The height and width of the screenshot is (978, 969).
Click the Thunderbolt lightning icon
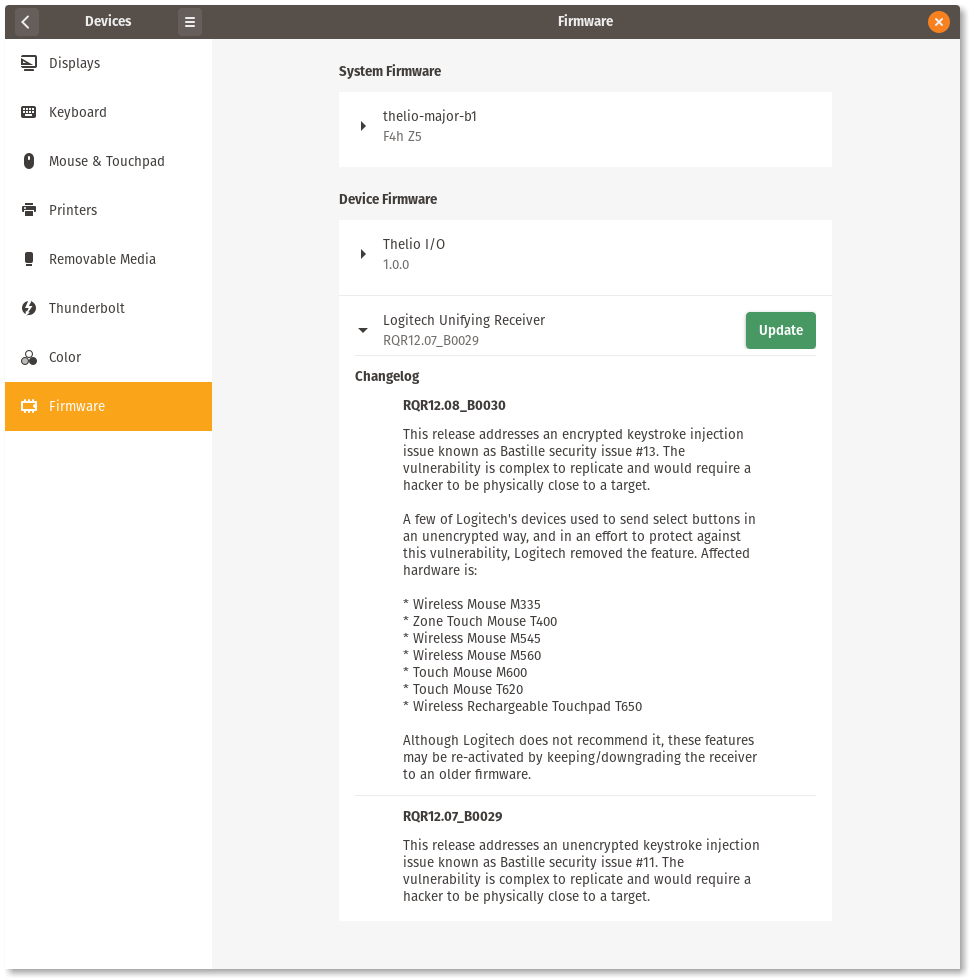tap(29, 308)
